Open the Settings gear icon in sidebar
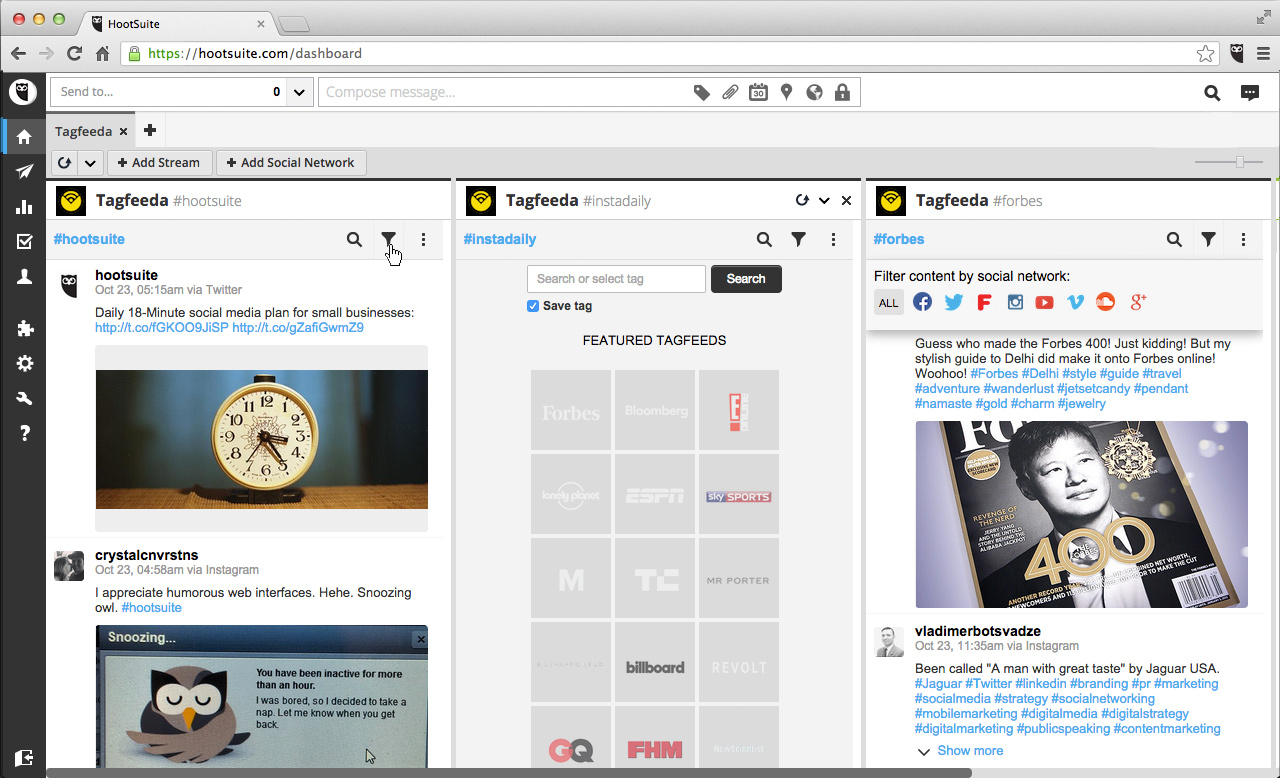 coord(24,363)
